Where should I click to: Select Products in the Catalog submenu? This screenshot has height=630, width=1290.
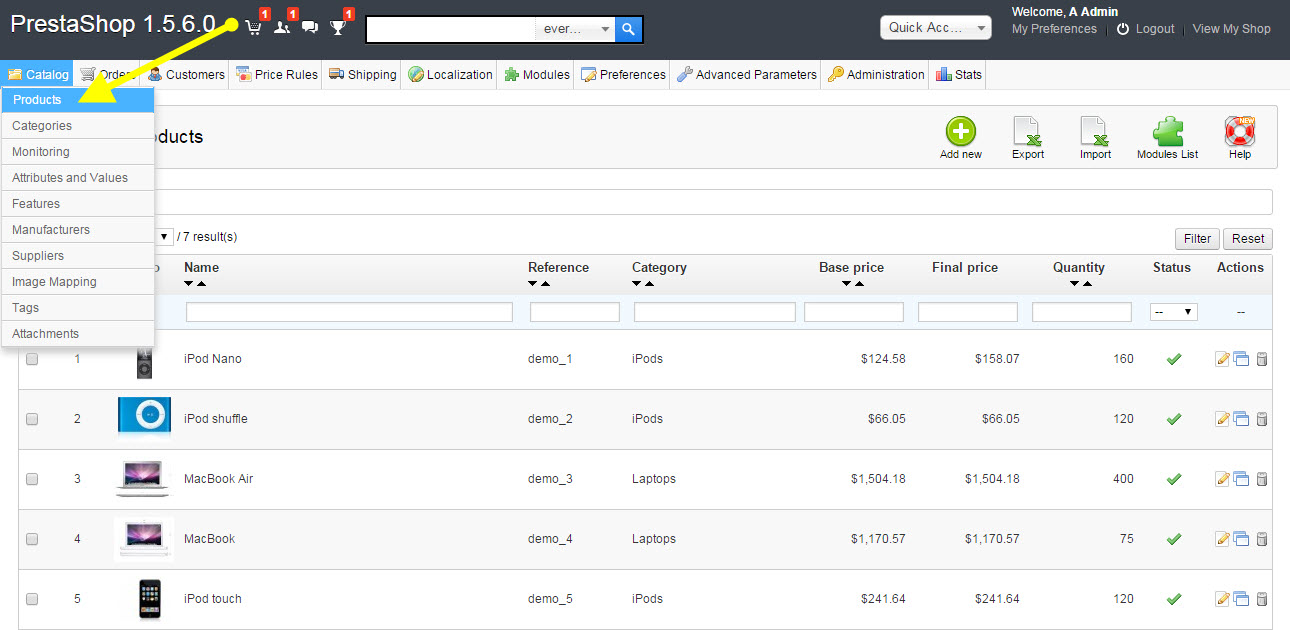(78, 100)
